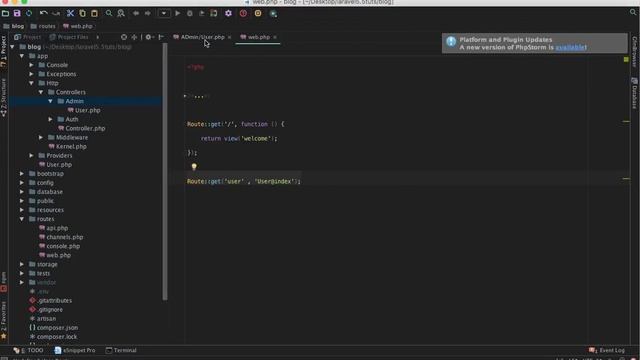The width and height of the screenshot is (640, 360).
Task: Click the Run with Coverage icon
Action: (x=202, y=13)
